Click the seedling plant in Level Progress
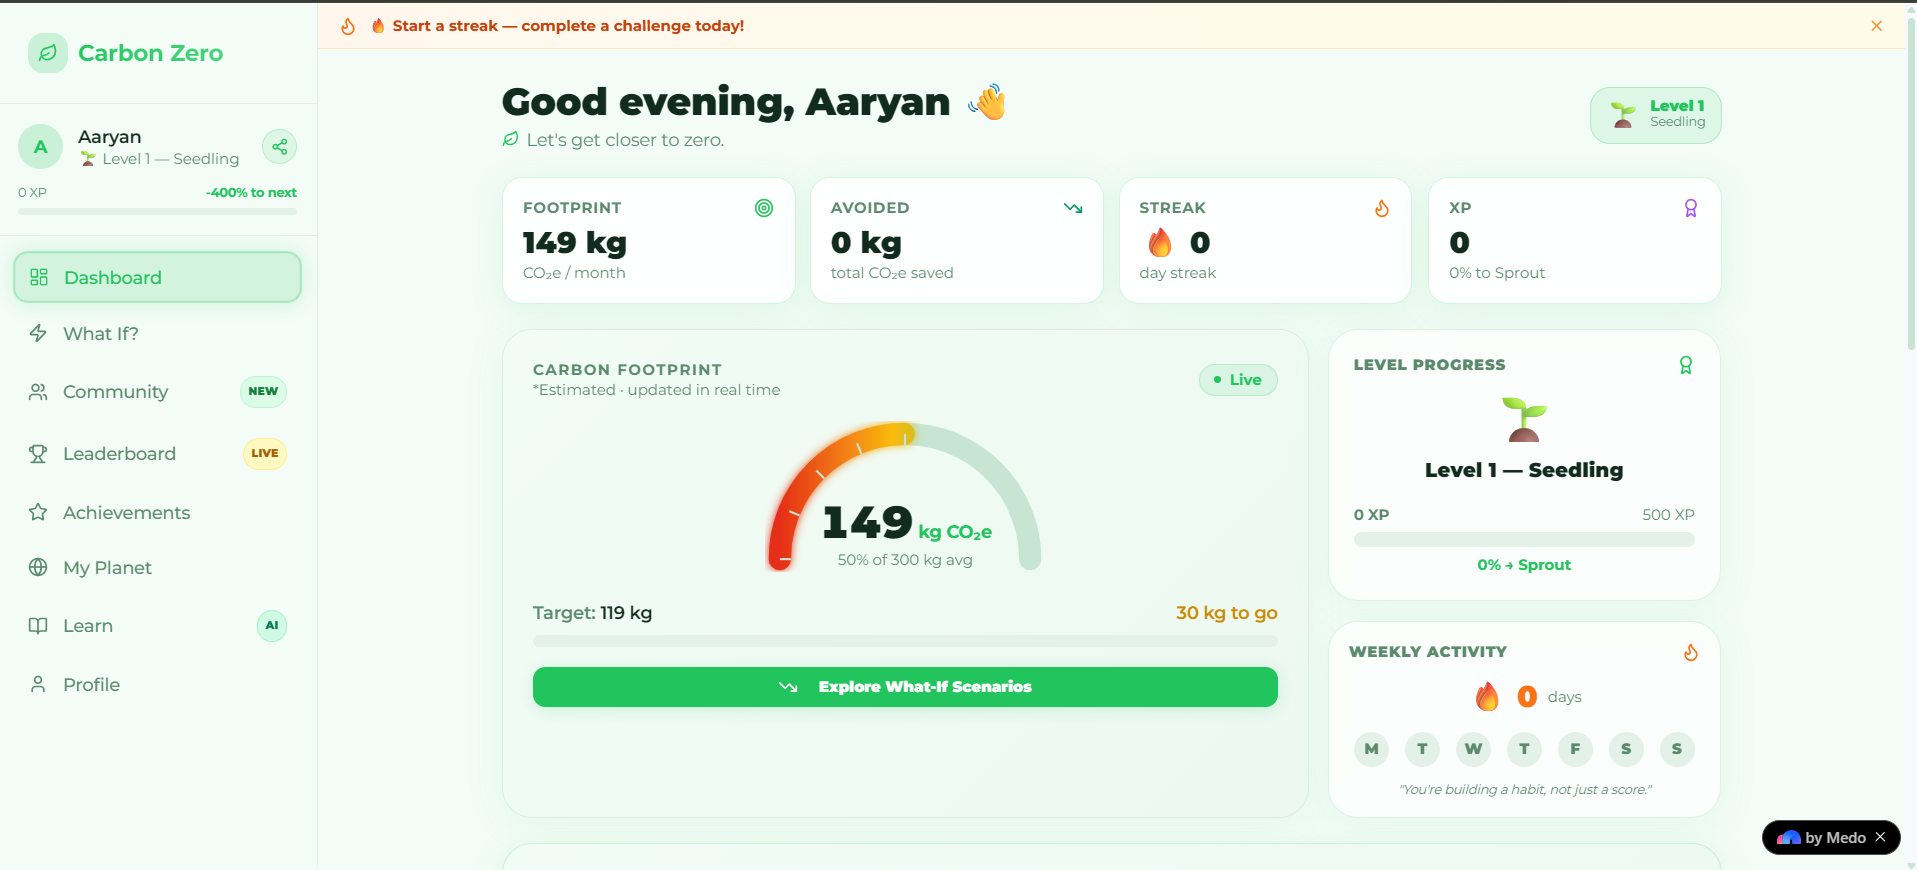Screen dimensions: 1917x870 point(1524,419)
